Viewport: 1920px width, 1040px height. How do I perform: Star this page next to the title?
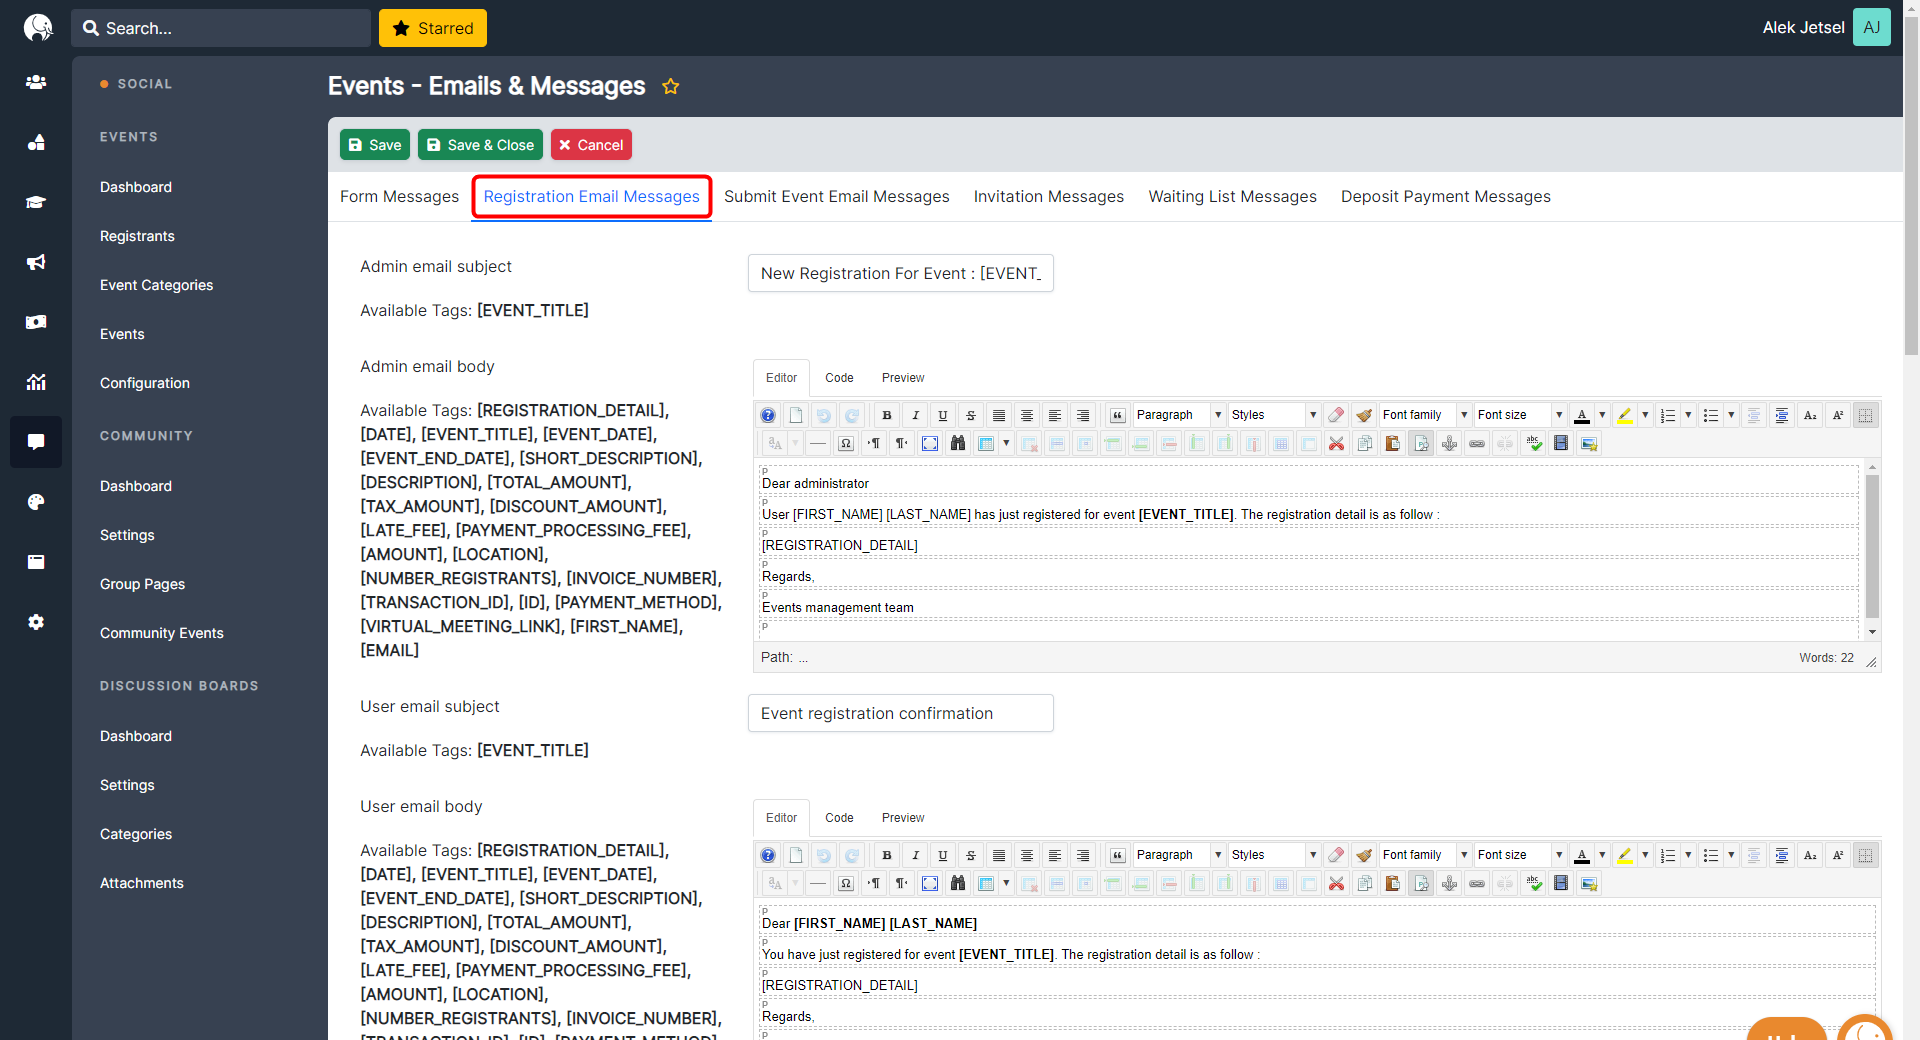(x=671, y=87)
